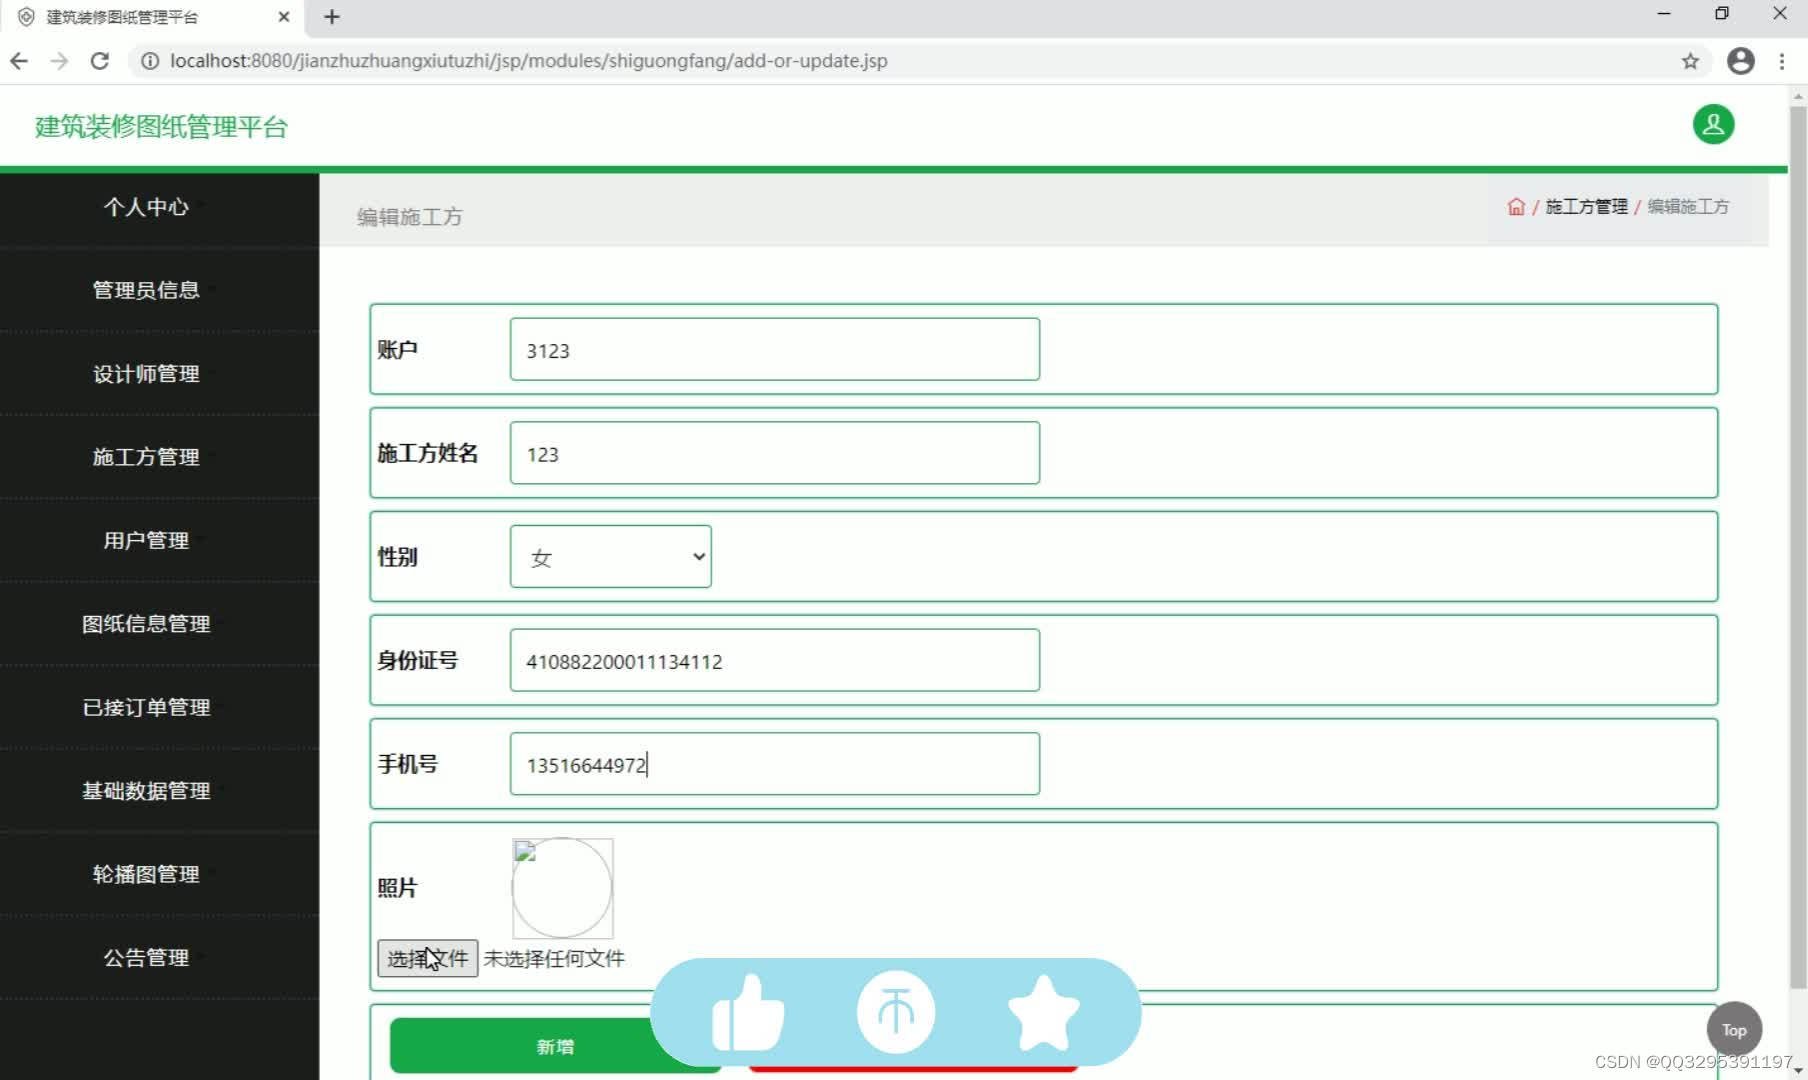Open 用户管理 in the sidebar
Screen dimensions: 1808x1080
pos(146,541)
